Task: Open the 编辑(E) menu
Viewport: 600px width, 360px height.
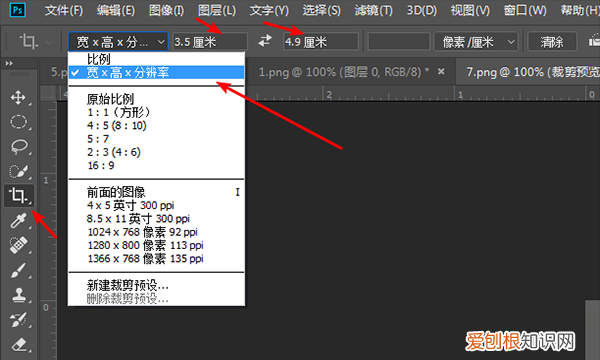Action: tap(116, 10)
